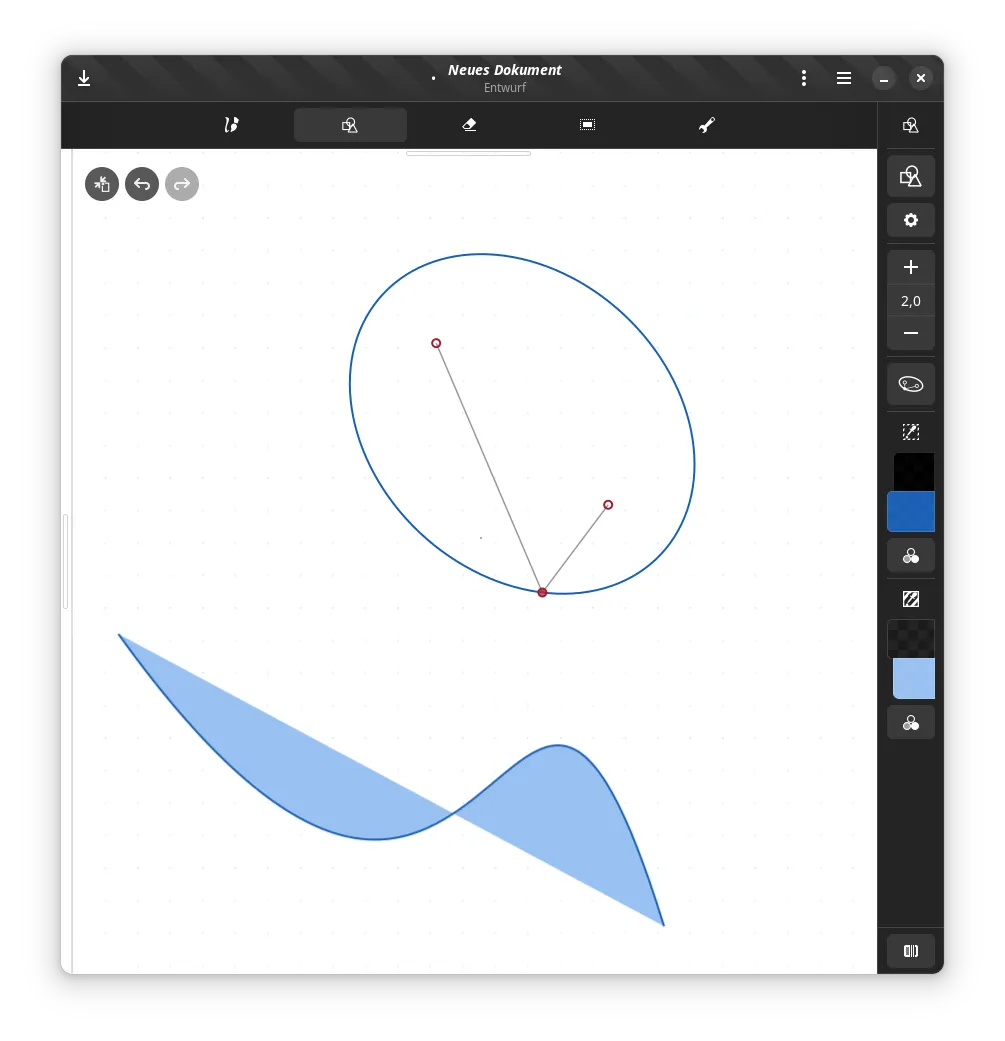
Task: Select the Shaper tool tab
Action: (x=350, y=125)
